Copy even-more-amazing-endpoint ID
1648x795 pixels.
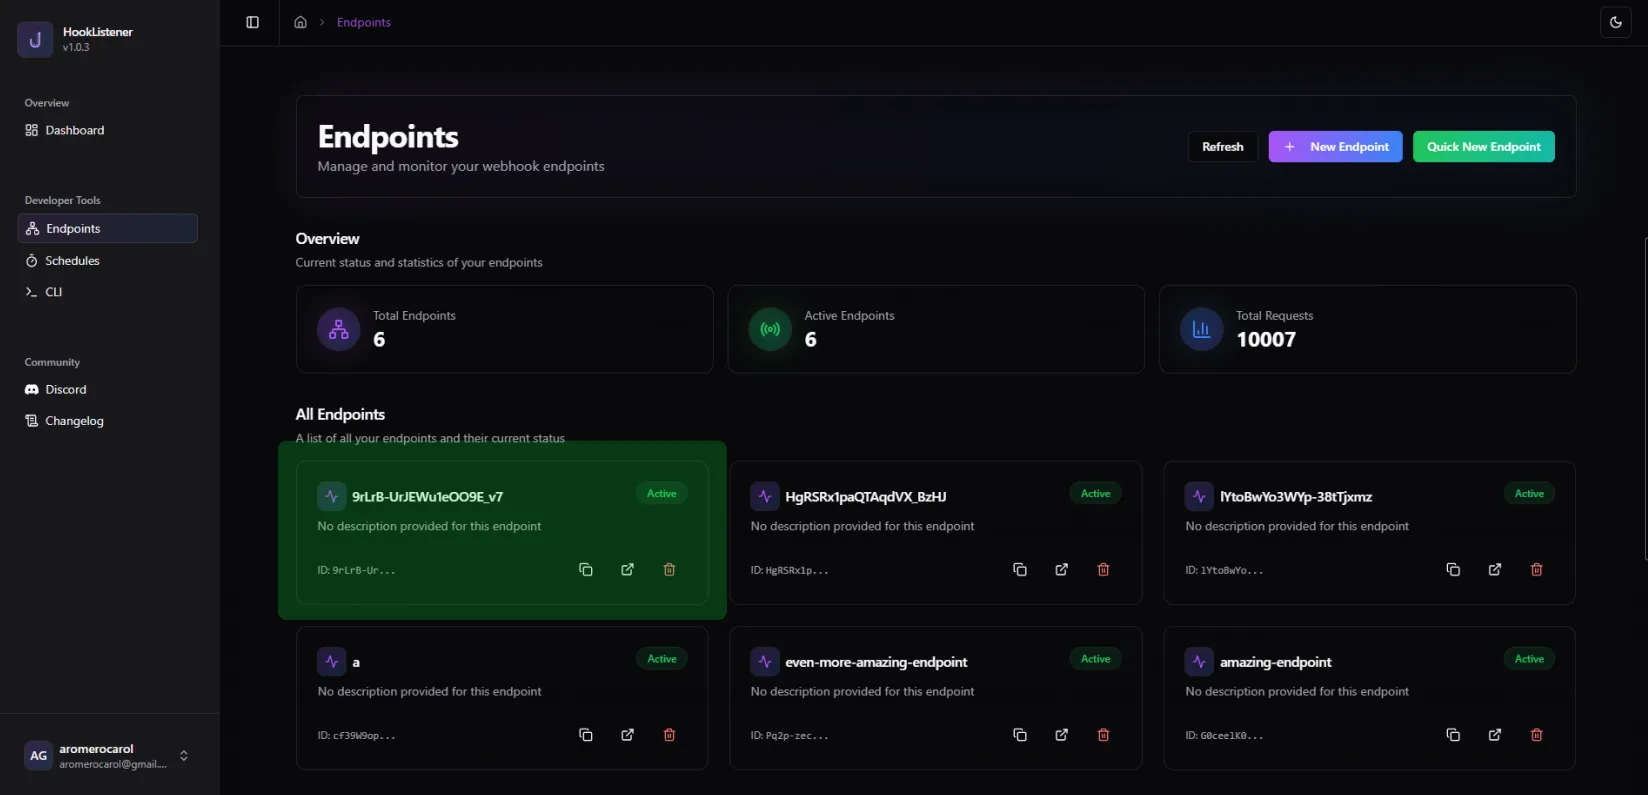point(1019,735)
